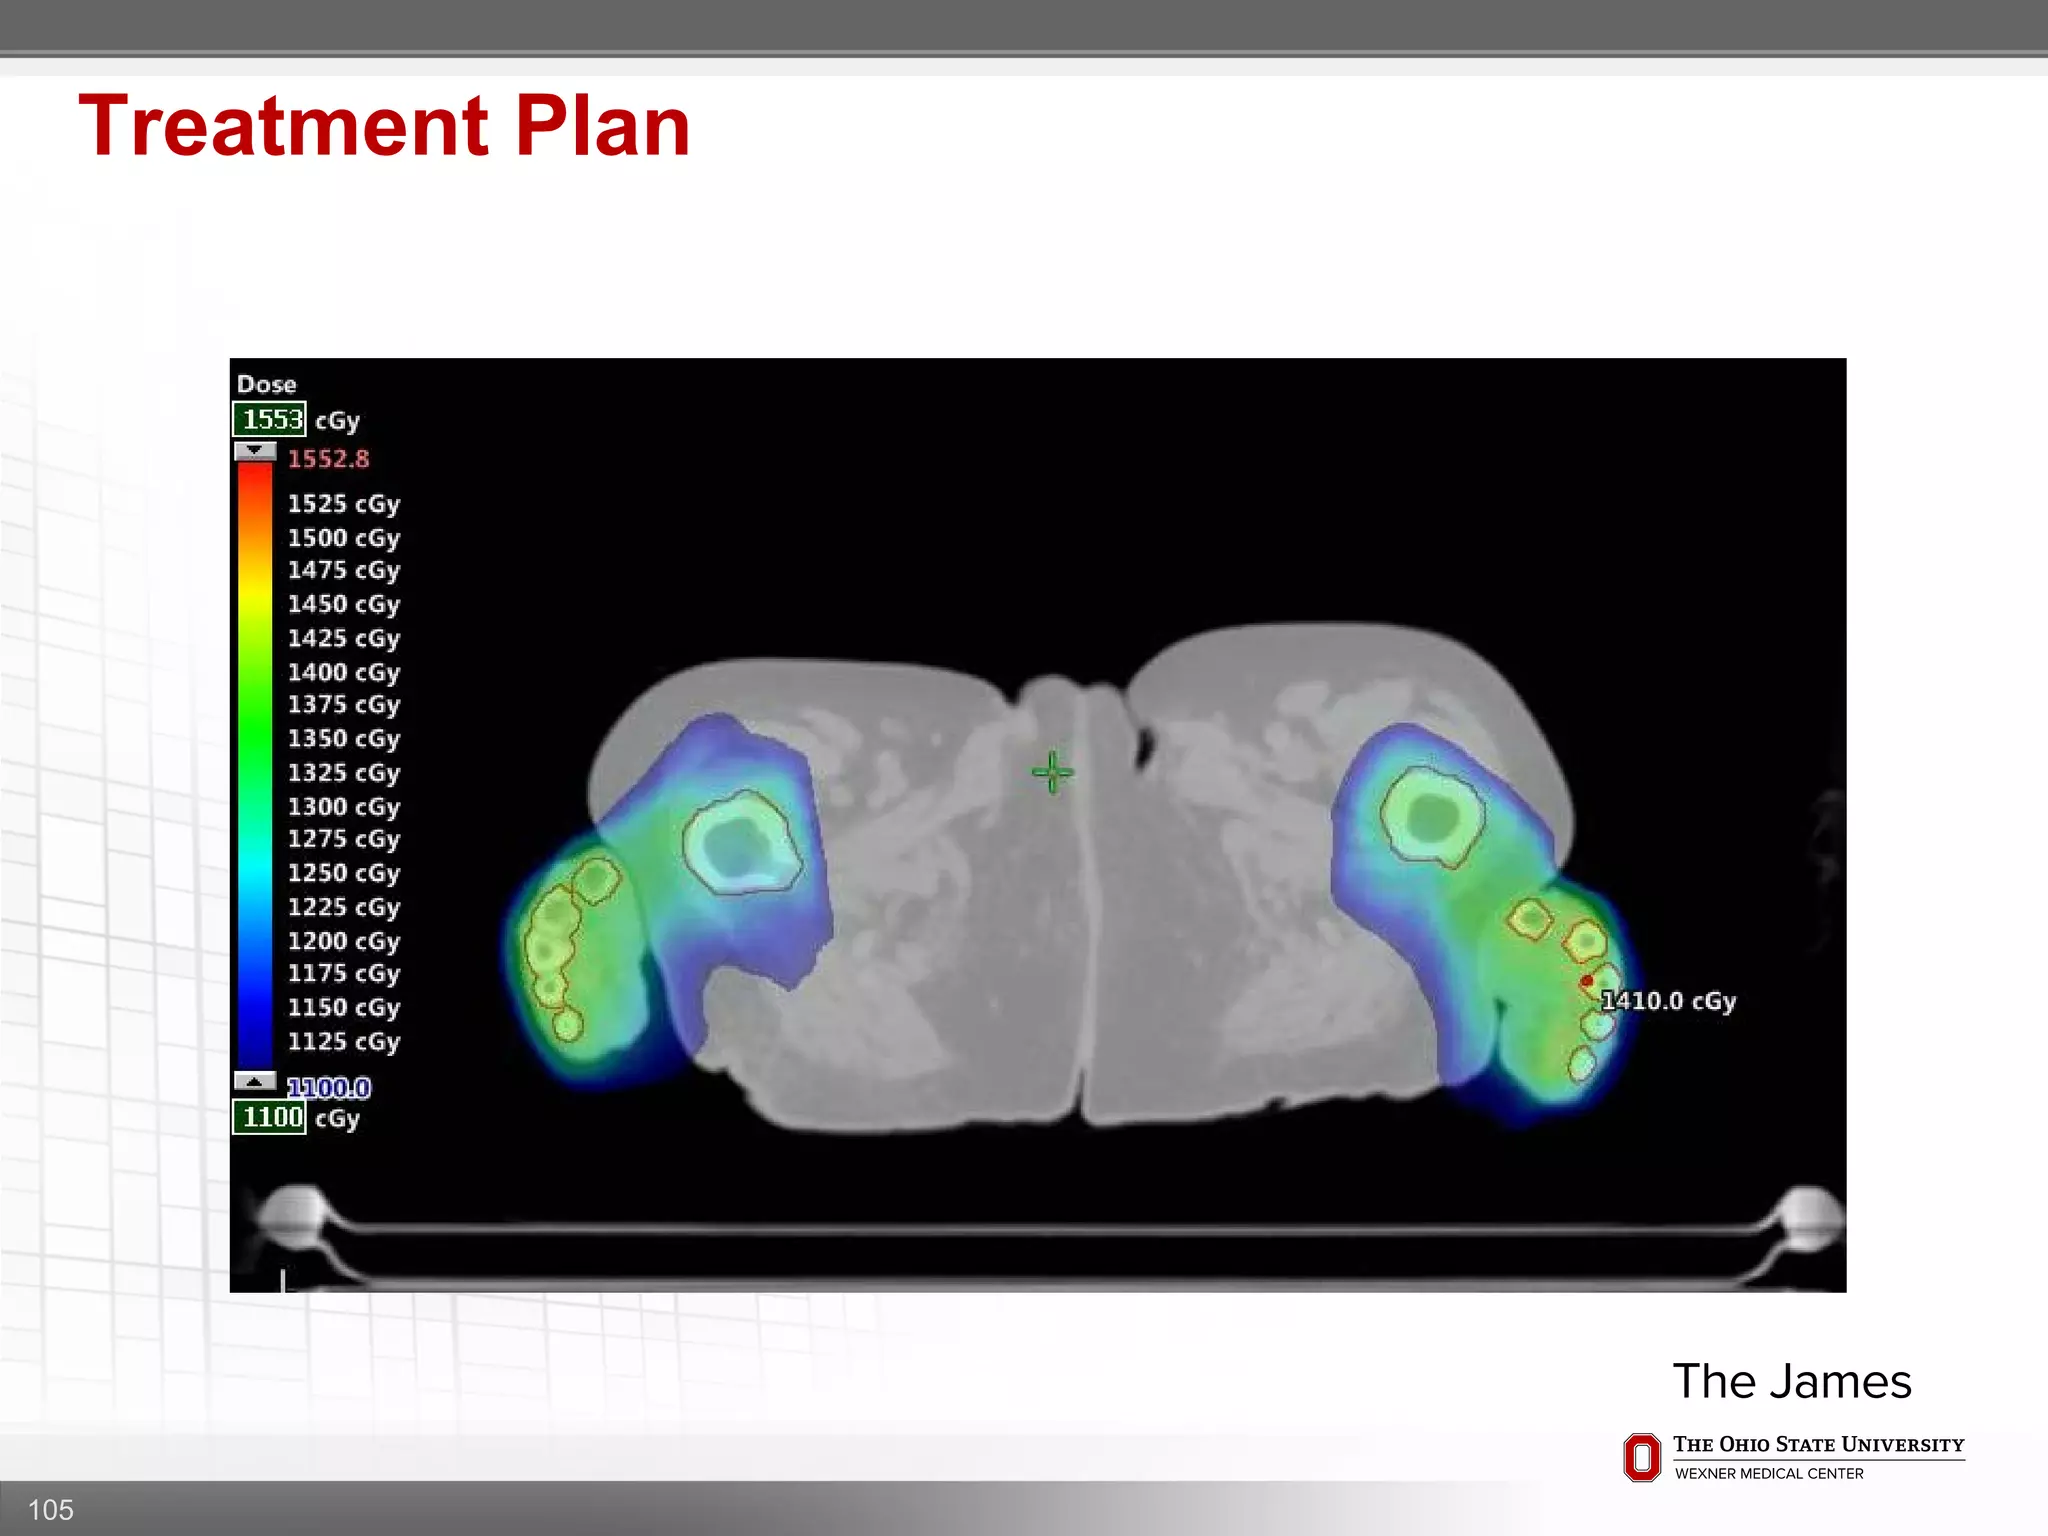Click the 1350 cGy scale label

coord(344,739)
